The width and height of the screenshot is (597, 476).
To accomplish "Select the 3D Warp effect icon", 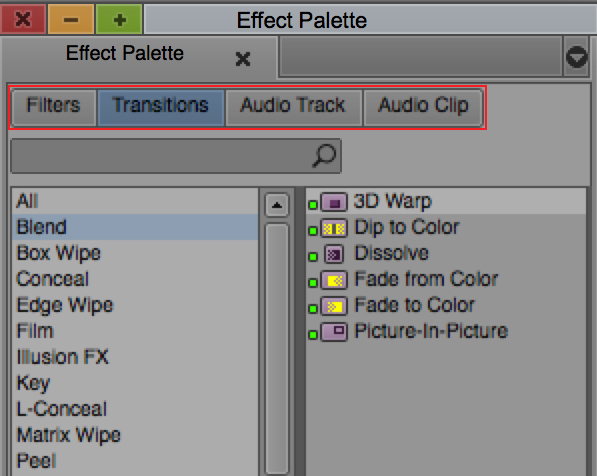I will (334, 203).
